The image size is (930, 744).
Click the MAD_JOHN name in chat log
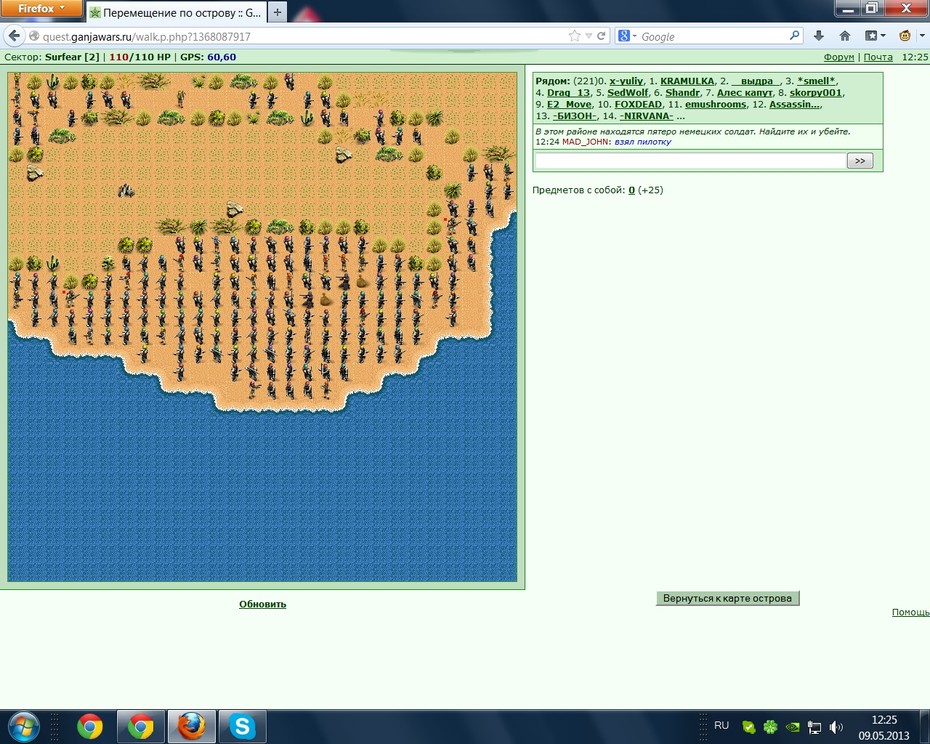pos(585,142)
